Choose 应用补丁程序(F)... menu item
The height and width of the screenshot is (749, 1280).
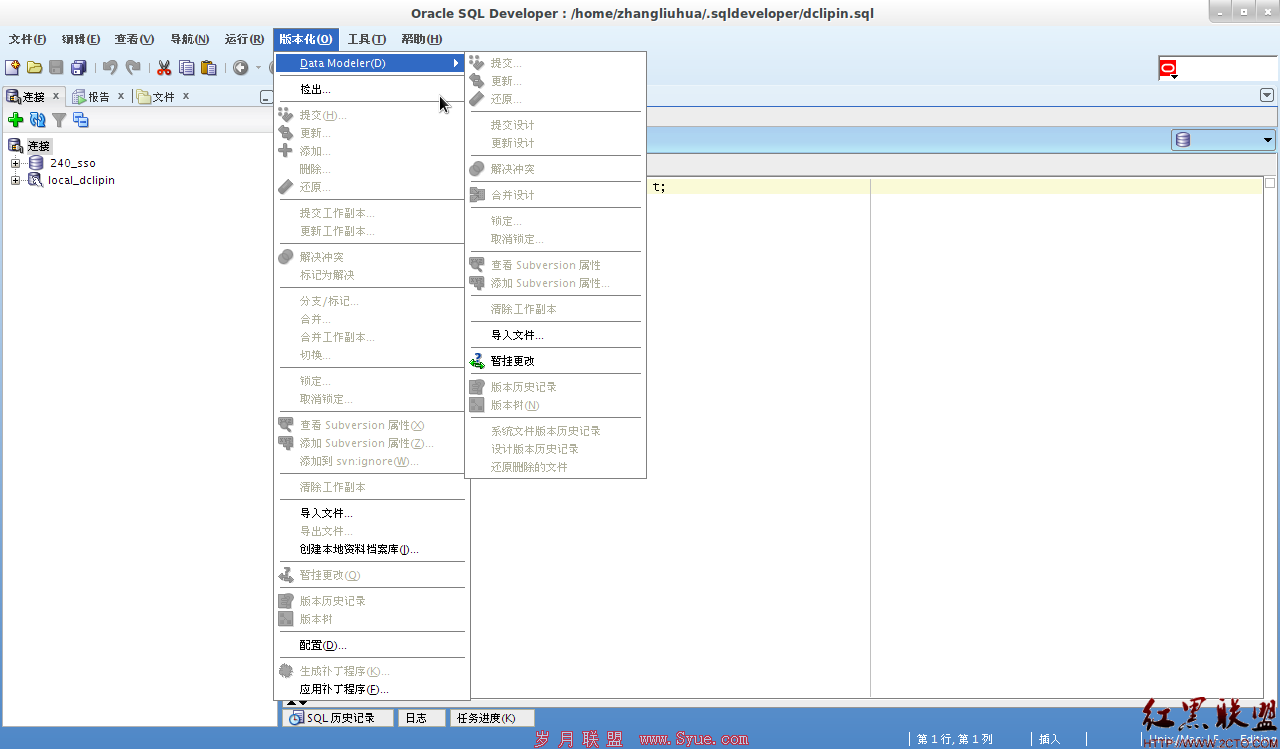click(x=370, y=689)
